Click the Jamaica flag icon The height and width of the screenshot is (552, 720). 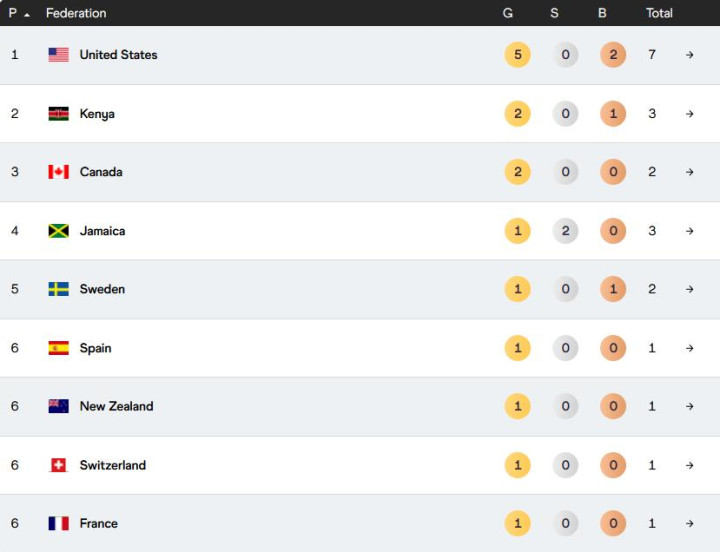click(x=58, y=231)
